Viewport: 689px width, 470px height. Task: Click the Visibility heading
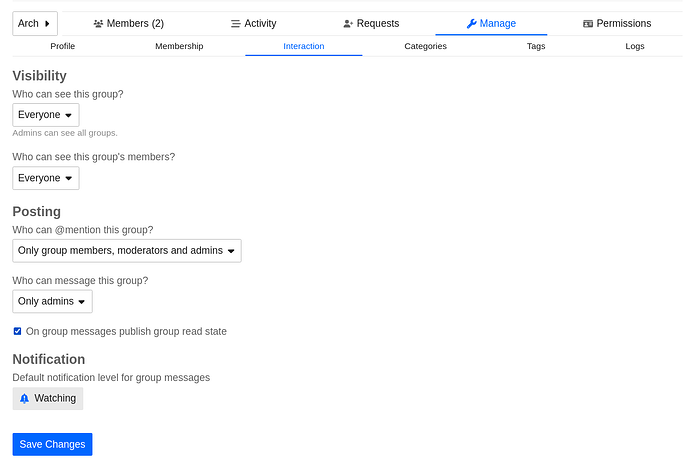[x=40, y=76]
